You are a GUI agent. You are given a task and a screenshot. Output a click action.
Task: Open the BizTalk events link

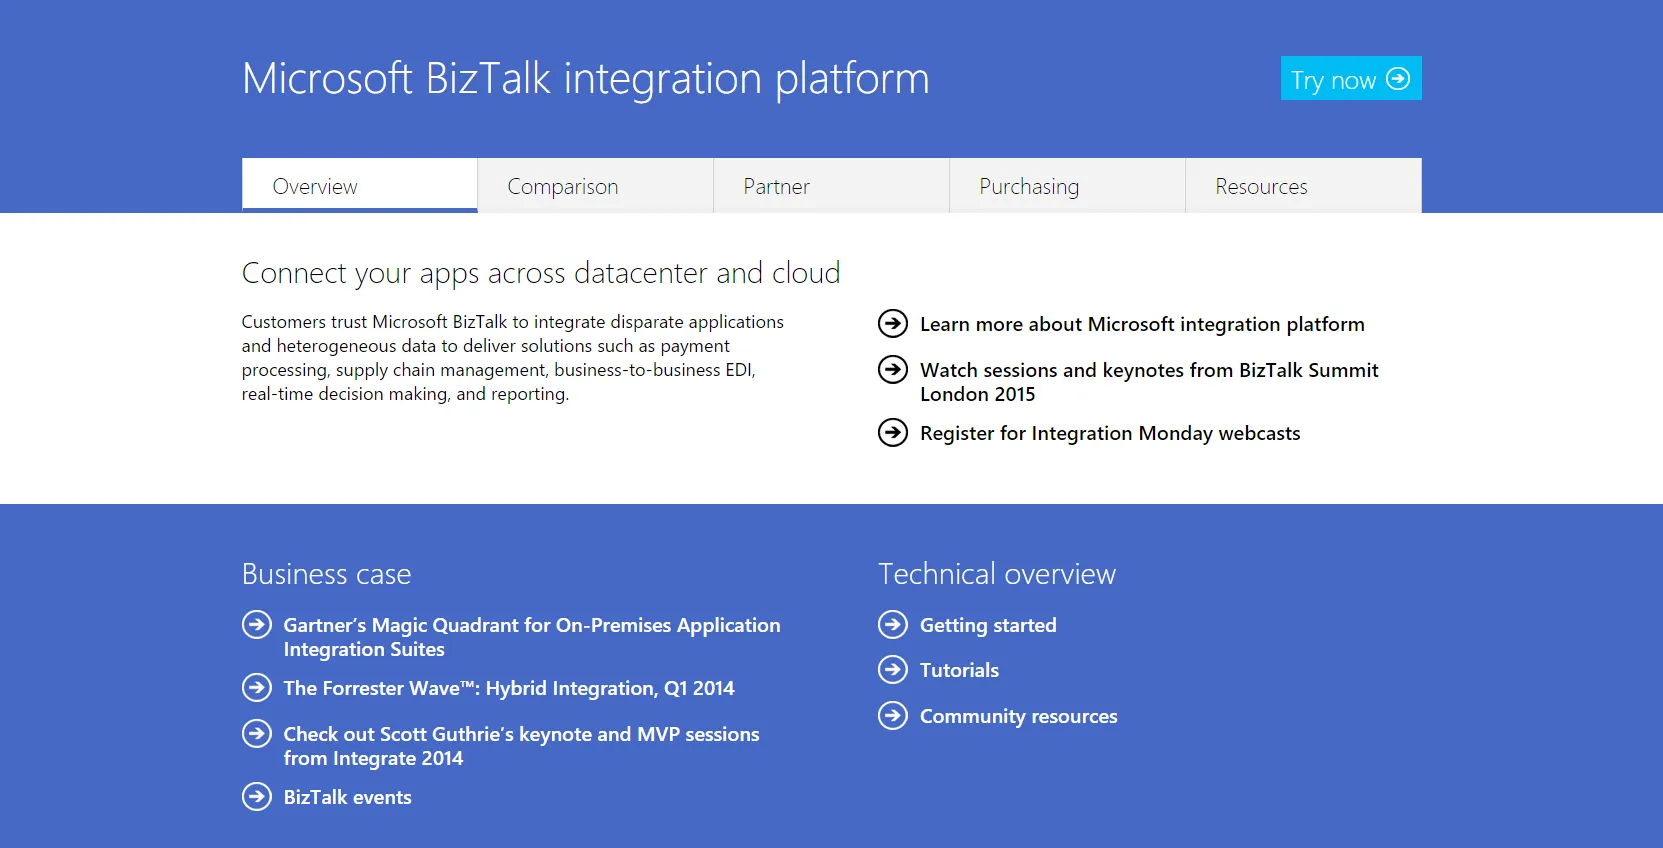347,797
